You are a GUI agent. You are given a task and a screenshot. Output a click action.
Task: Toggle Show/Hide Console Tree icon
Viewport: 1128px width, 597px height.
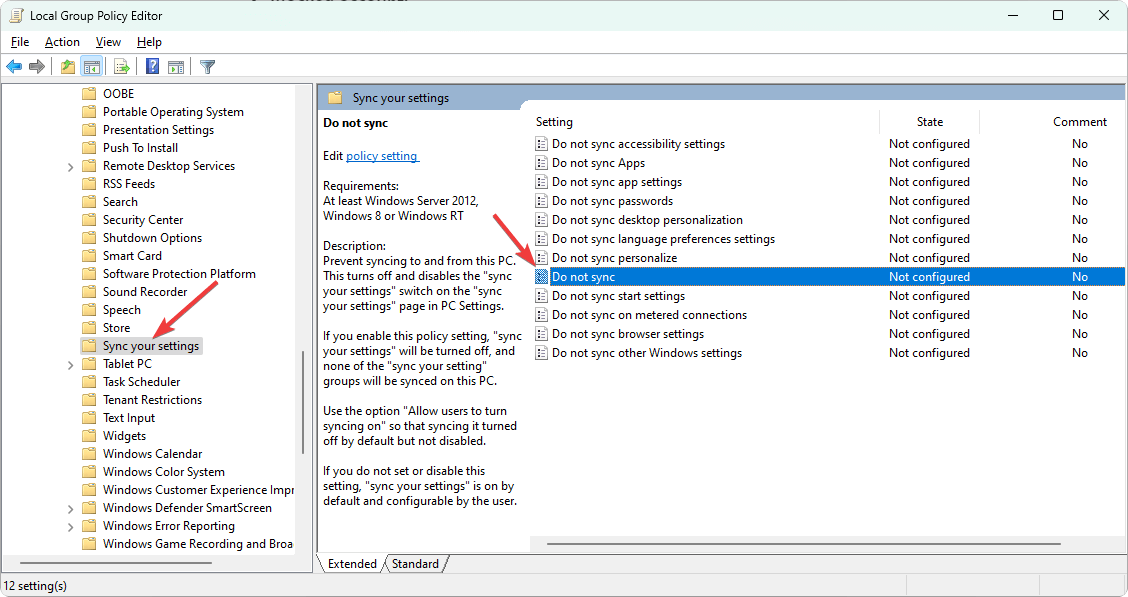(x=91, y=67)
